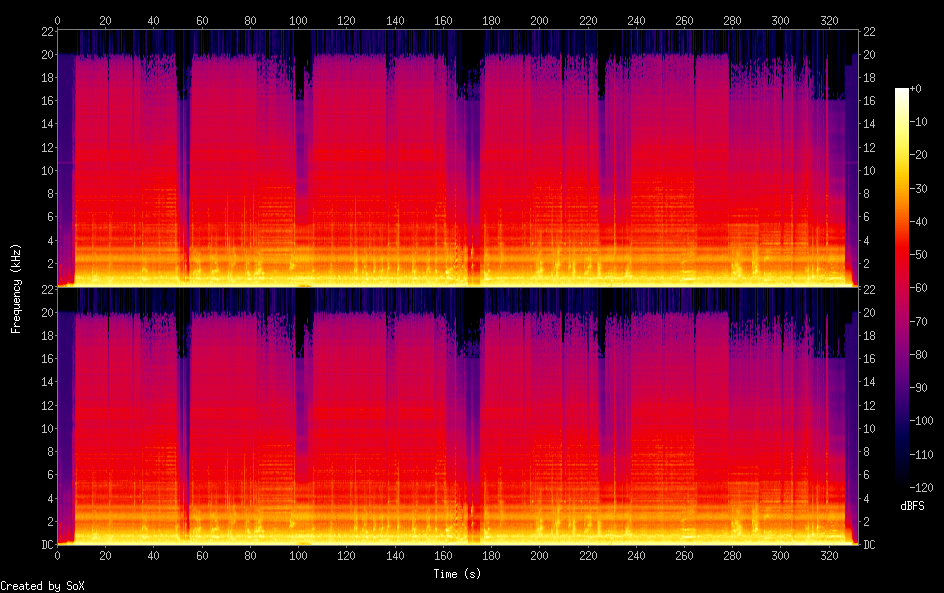Click the "Frequency (kHz)" axis label
The height and width of the screenshot is (593, 944).
16,287
